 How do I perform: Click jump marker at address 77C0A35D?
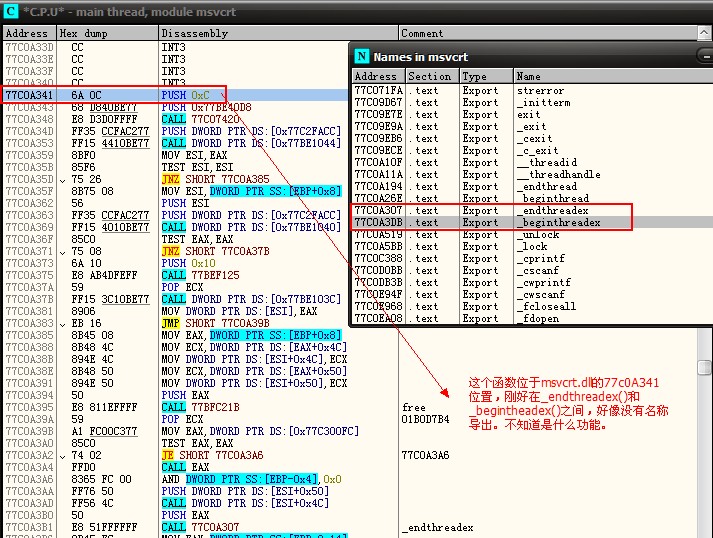[62, 180]
